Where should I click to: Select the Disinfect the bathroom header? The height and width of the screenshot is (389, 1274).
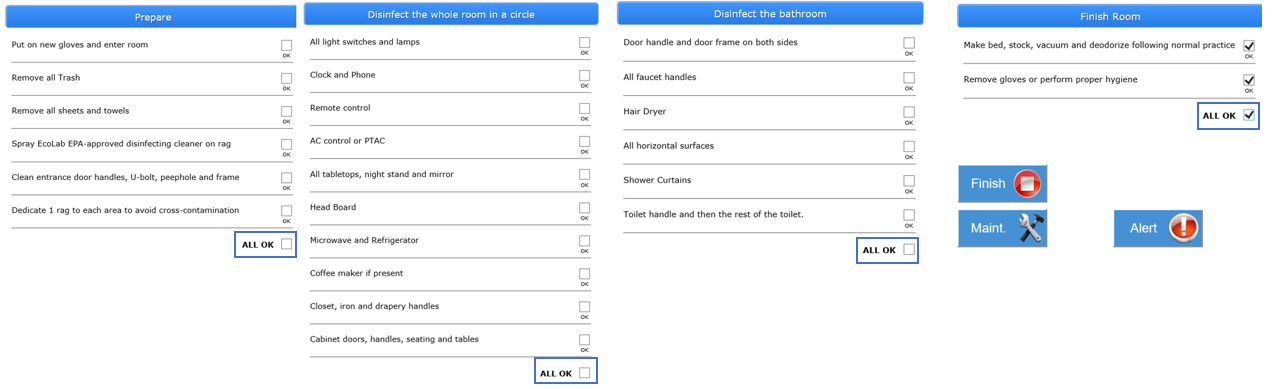tap(770, 14)
